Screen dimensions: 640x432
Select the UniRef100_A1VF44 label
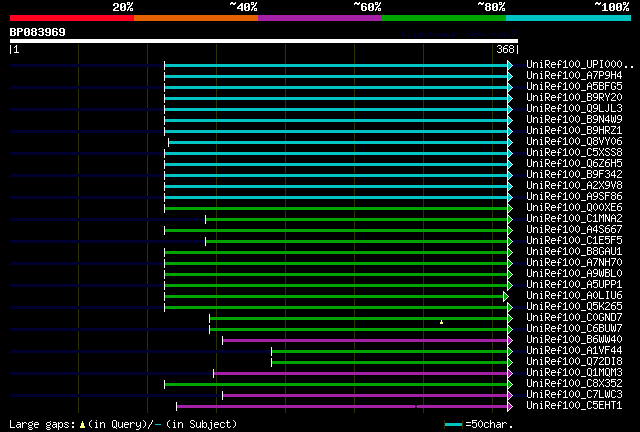coord(574,351)
